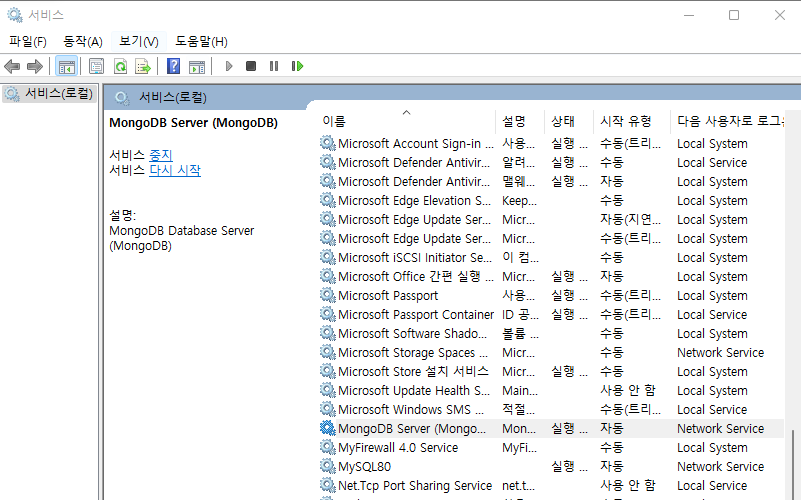Screen dimensions: 801x500
Task: Pause service toolbar icon
Action: click(x=274, y=66)
